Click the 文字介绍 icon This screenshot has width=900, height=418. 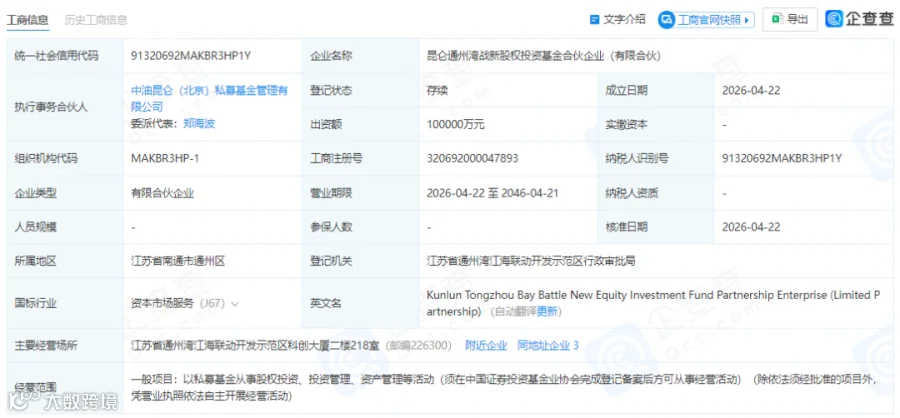tap(595, 20)
